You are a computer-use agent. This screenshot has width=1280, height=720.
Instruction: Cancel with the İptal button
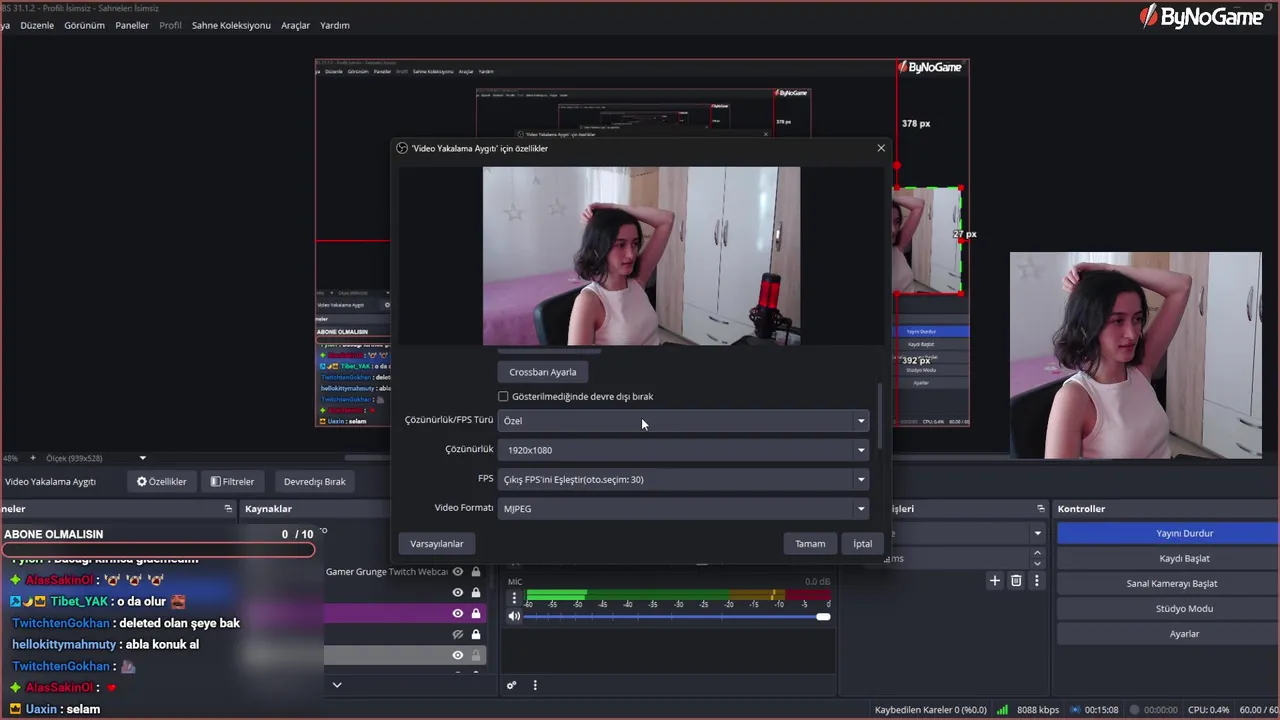coord(862,544)
